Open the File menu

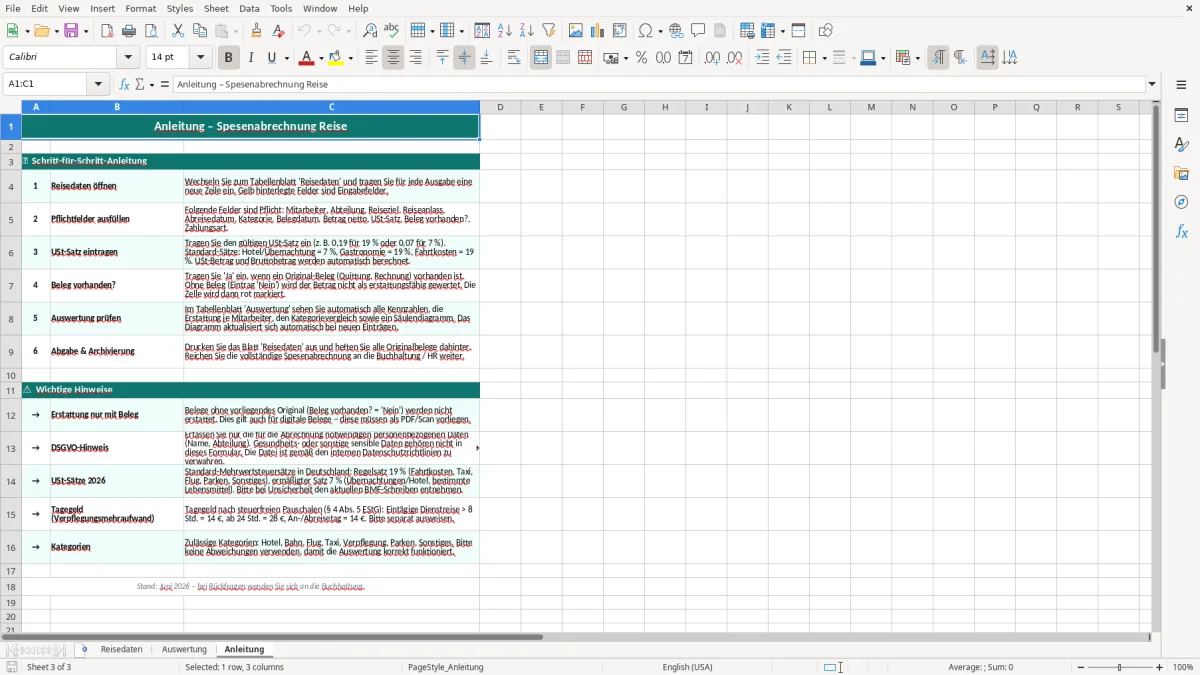[x=13, y=8]
